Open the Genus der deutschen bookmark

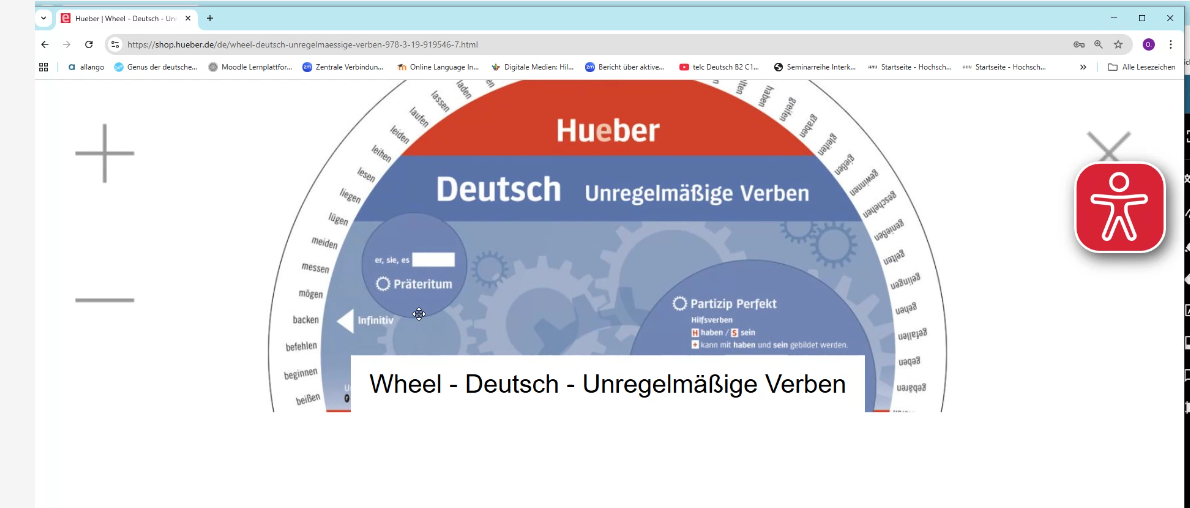tap(156, 67)
